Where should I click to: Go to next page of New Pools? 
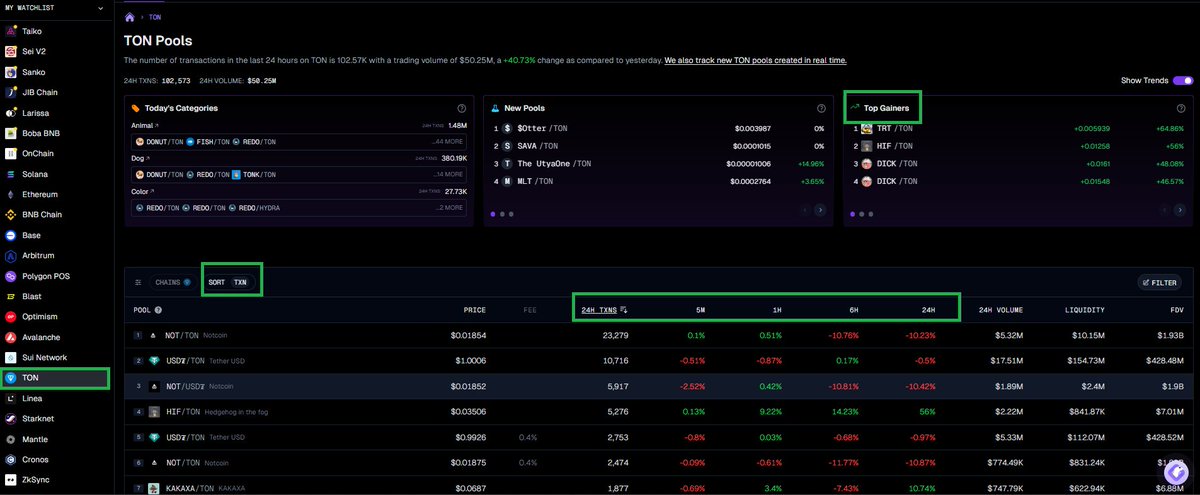coord(819,210)
